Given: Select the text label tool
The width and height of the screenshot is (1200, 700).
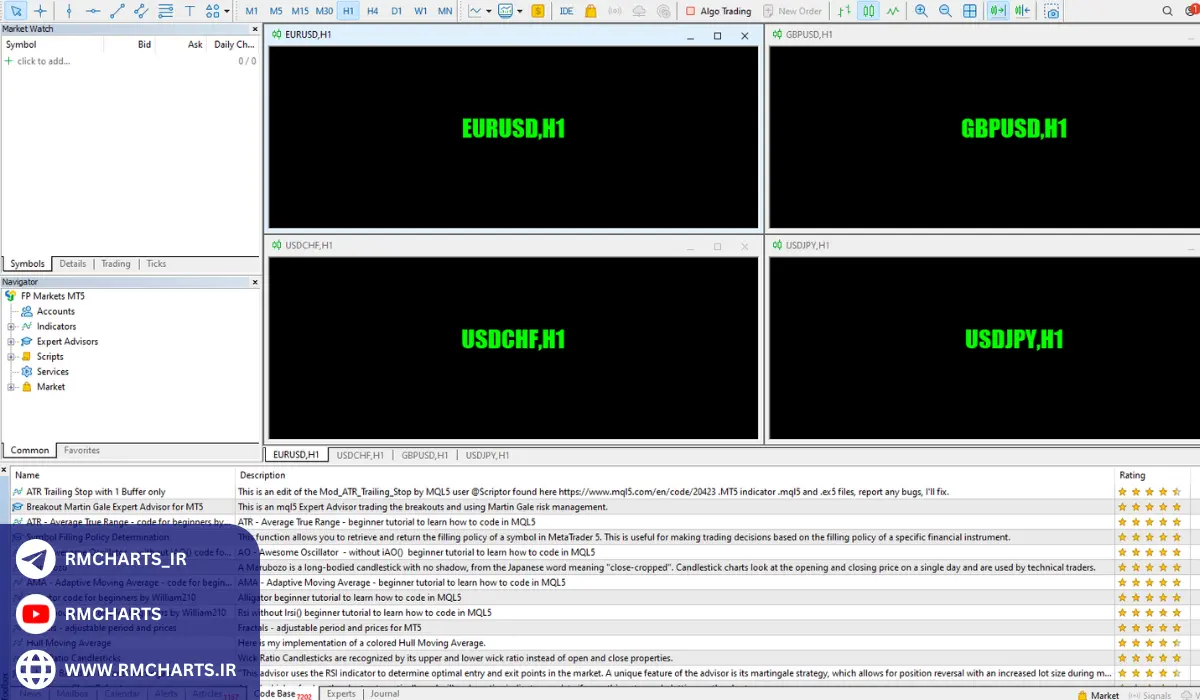Looking at the screenshot, I should [190, 11].
